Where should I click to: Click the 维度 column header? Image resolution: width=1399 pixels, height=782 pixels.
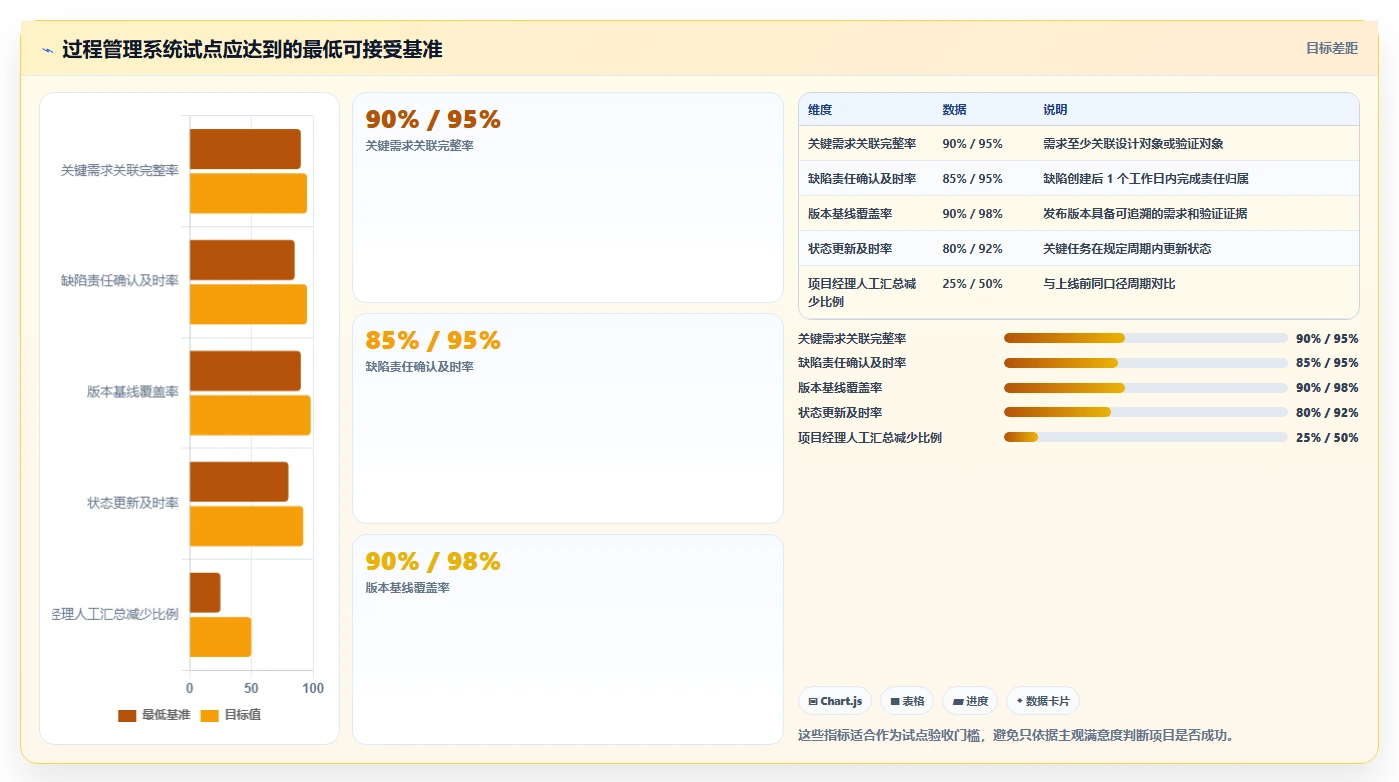(820, 110)
